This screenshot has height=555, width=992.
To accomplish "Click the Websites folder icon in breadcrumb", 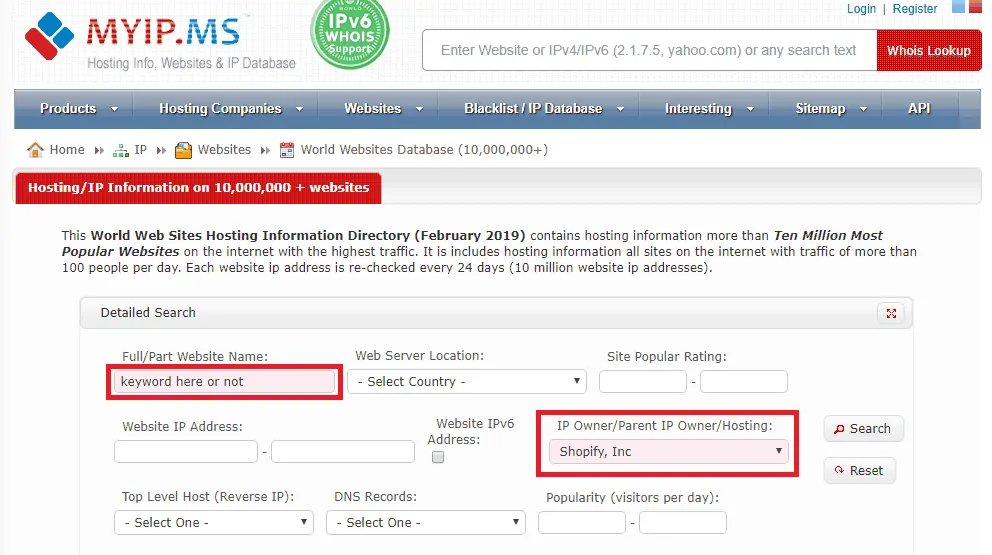I will click(183, 150).
